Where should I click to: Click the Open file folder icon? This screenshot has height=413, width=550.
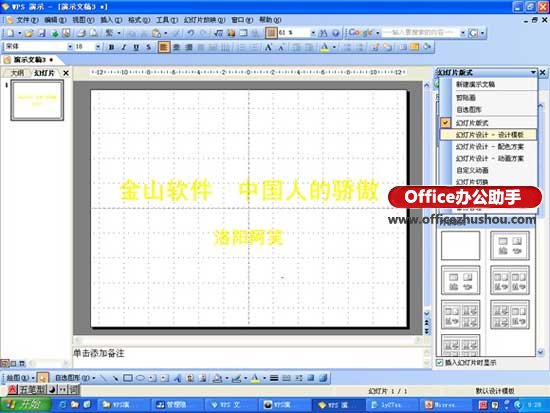29,33
